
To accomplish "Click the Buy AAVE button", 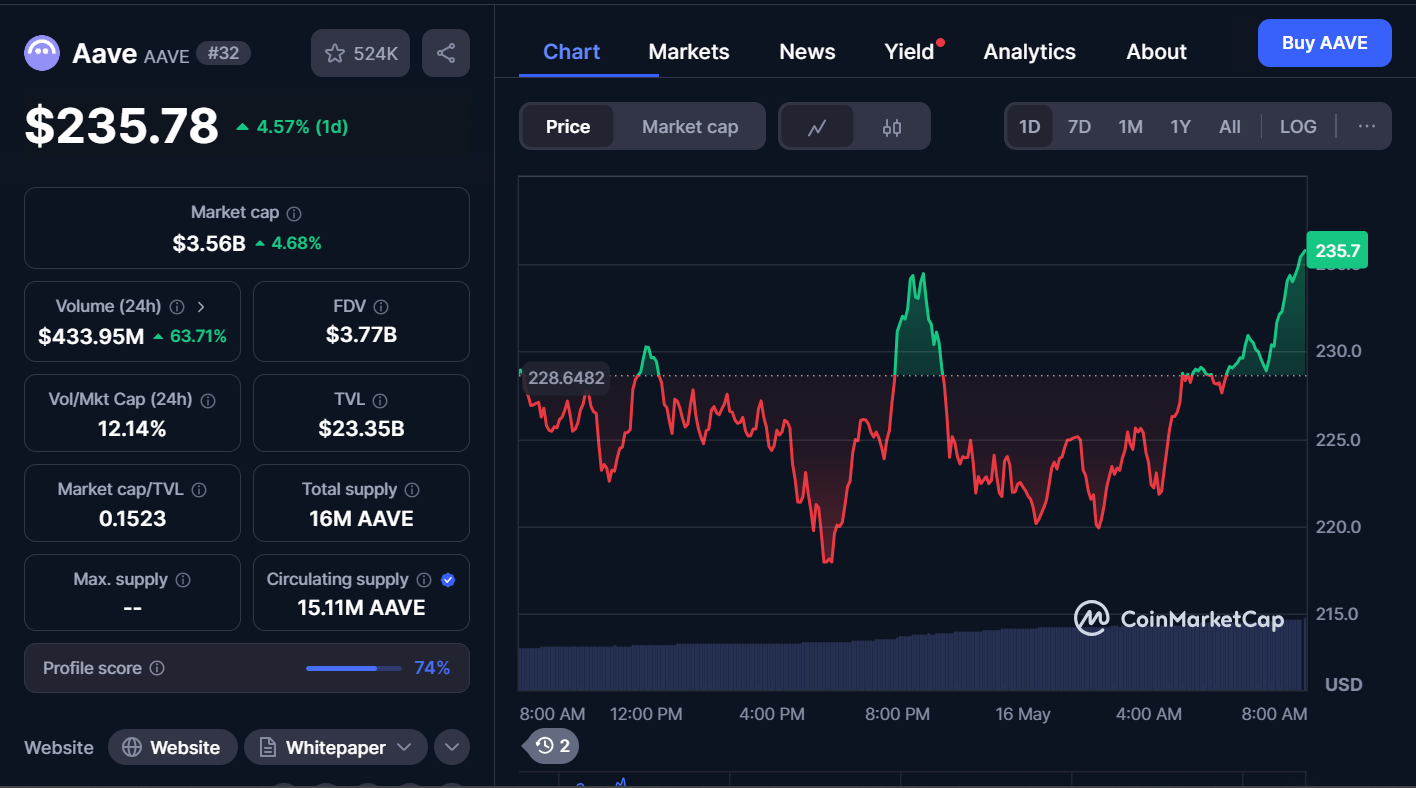I will (x=1324, y=43).
